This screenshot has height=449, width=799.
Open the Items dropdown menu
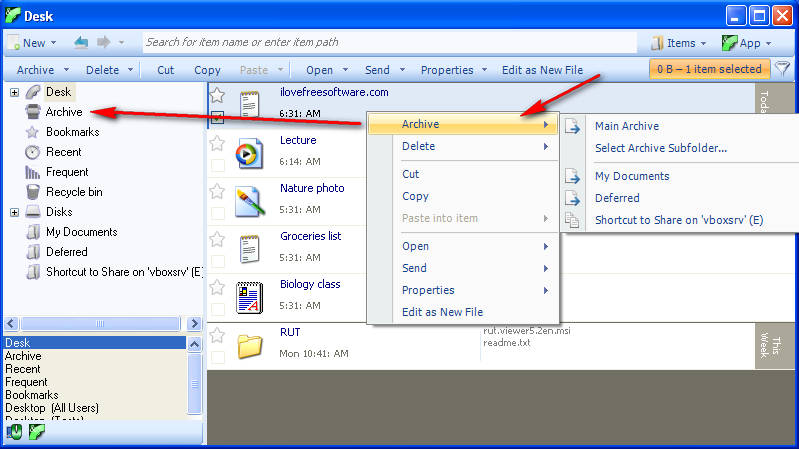pyautogui.click(x=679, y=43)
